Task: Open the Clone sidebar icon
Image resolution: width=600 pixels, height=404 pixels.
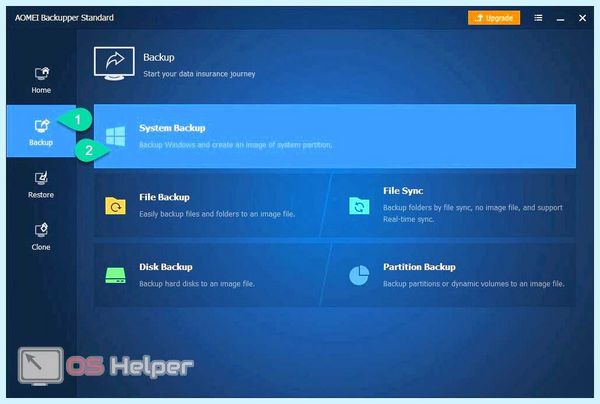Action: click(x=41, y=230)
